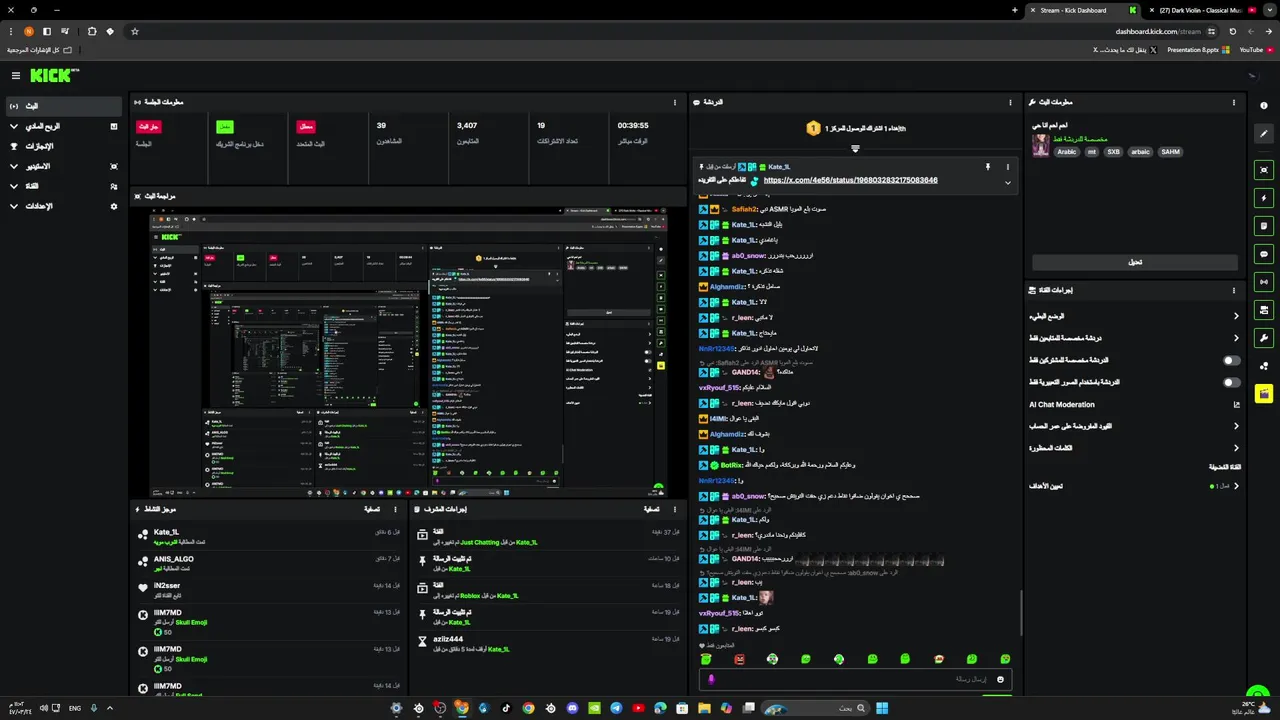Click the Windows Start button in taskbar
This screenshot has width=1280, height=720.
[882, 708]
